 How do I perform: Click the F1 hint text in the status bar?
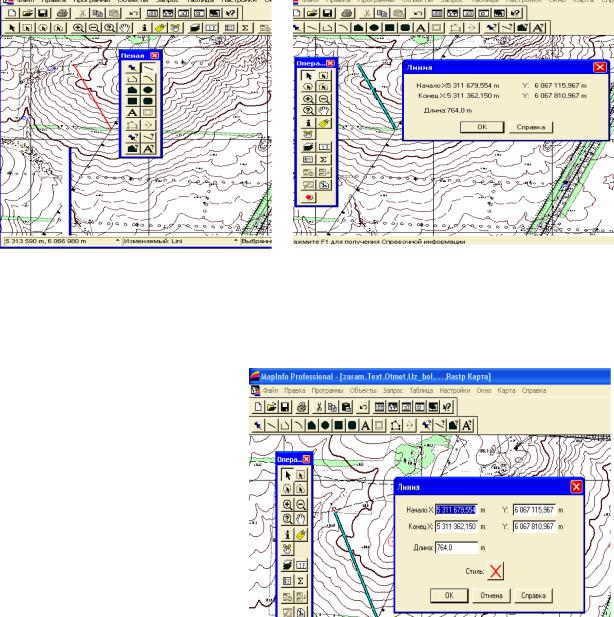[x=379, y=241]
